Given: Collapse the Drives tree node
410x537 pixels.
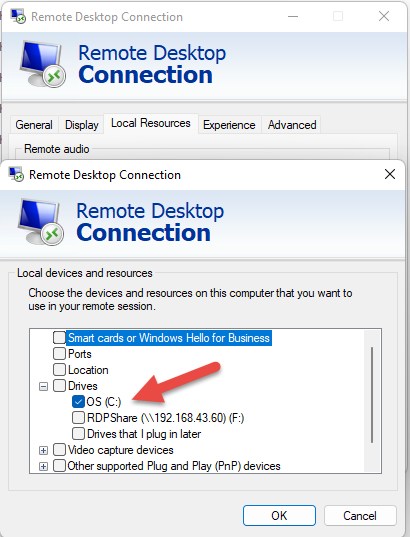Looking at the screenshot, I should [x=43, y=387].
